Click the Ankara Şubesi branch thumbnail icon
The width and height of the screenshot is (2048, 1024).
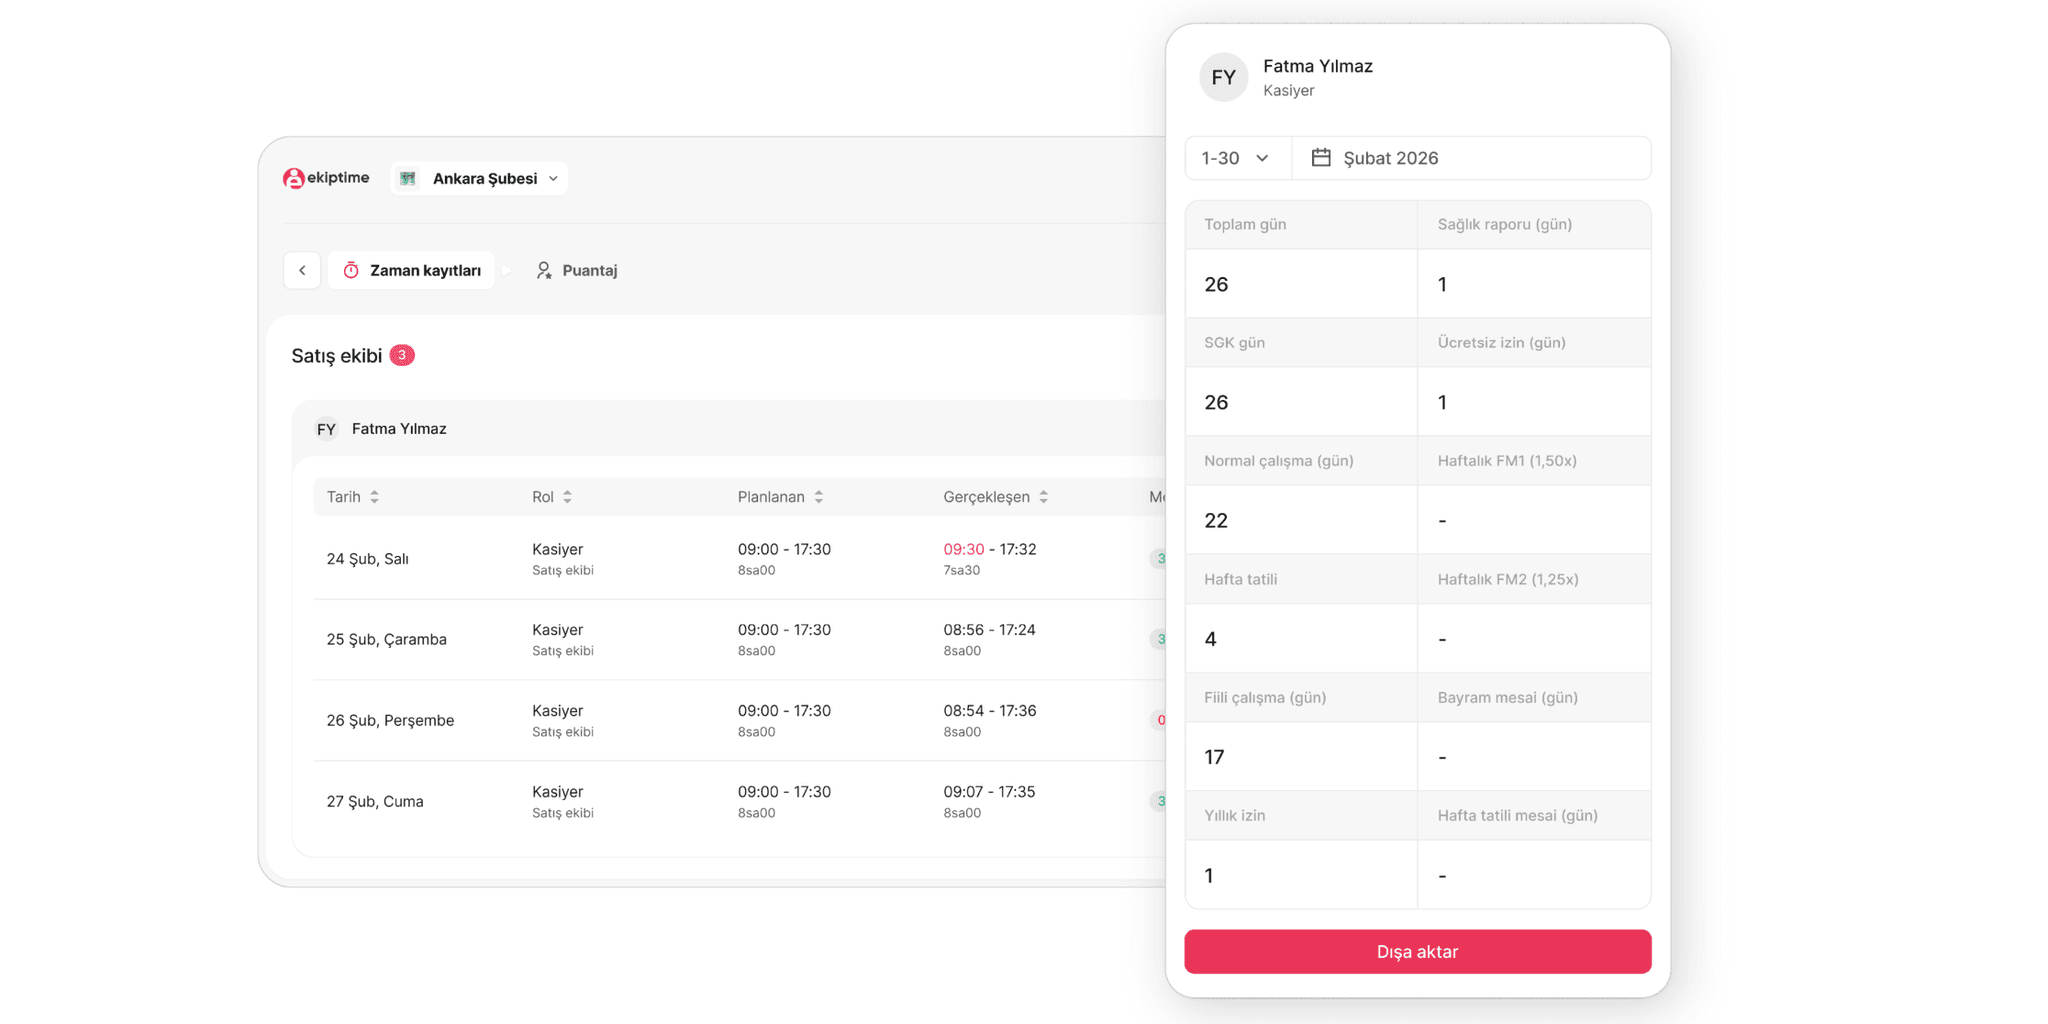408,178
